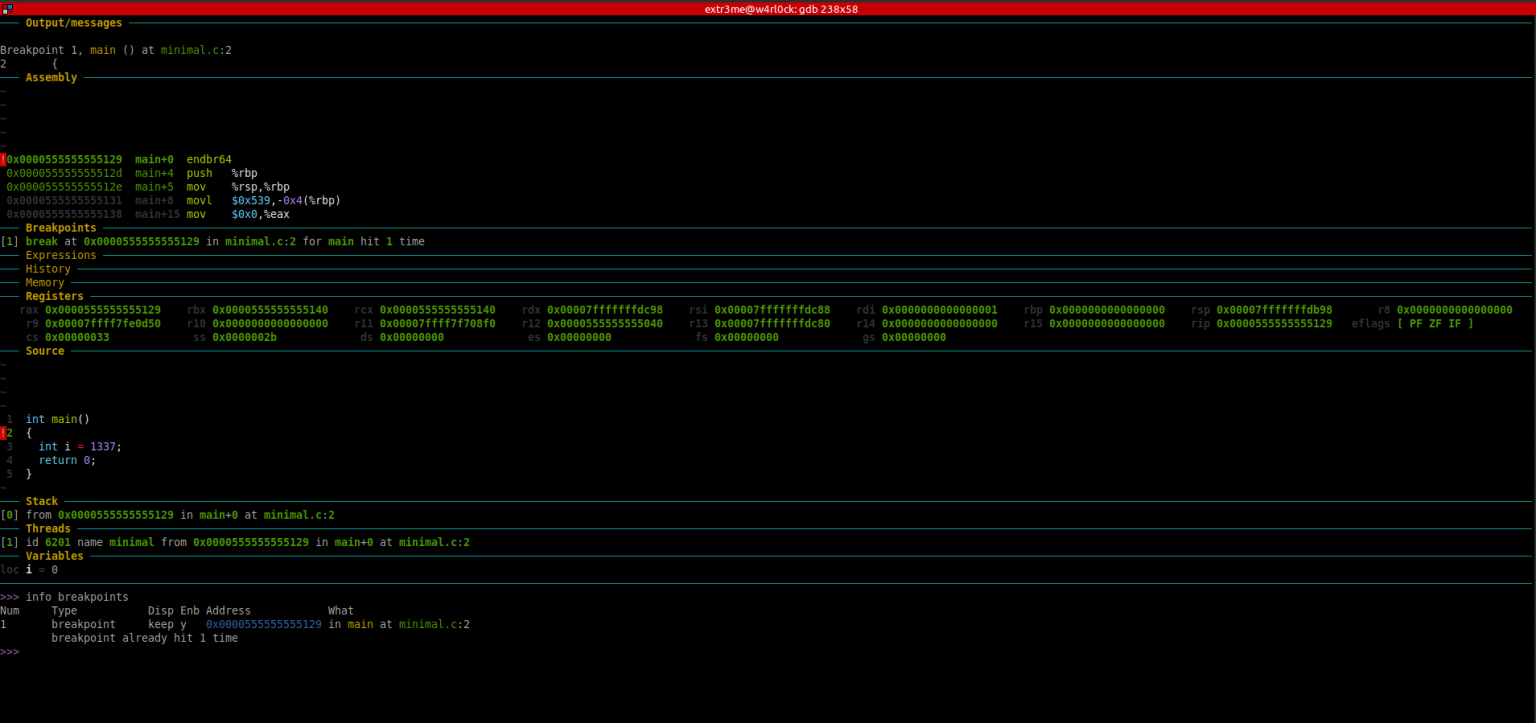Click the breakpoint marker beside address 0x0000555555555129
The image size is (1536, 723).
(3, 158)
